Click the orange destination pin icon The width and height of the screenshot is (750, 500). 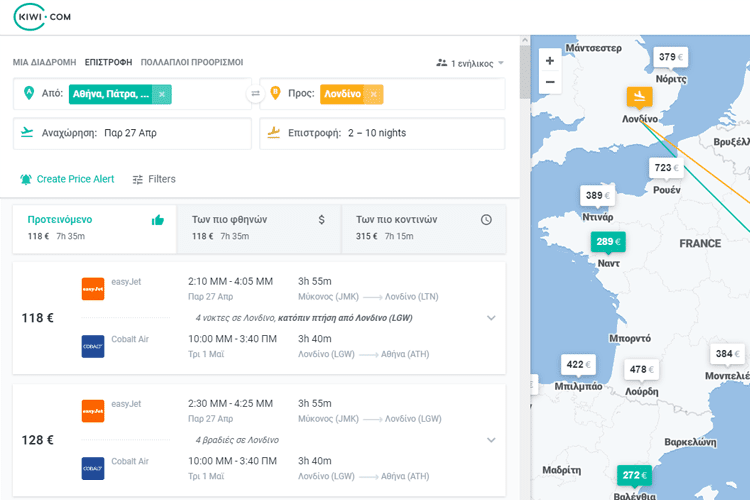pyautogui.click(x=275, y=93)
